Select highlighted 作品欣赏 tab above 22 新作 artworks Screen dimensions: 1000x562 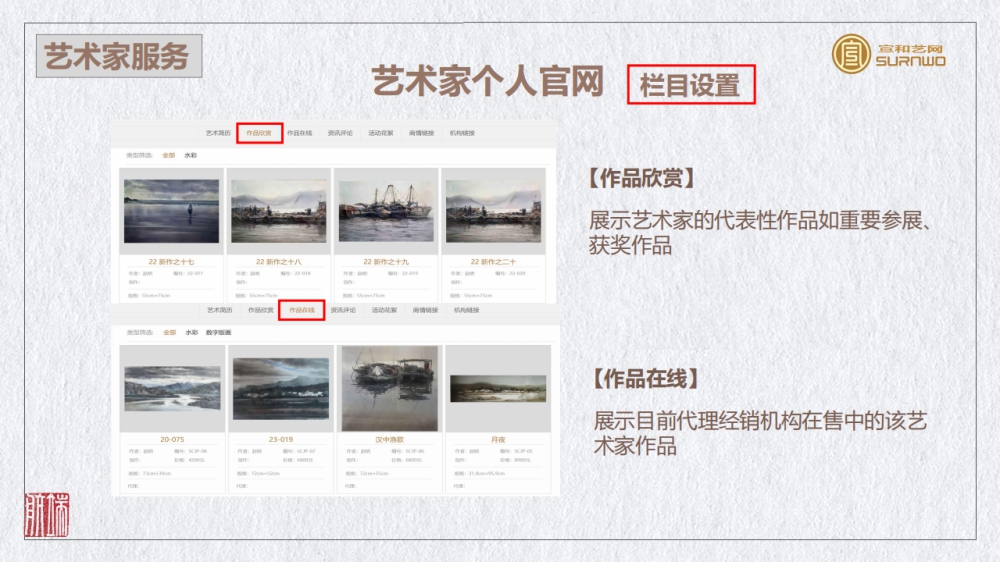pyautogui.click(x=259, y=133)
